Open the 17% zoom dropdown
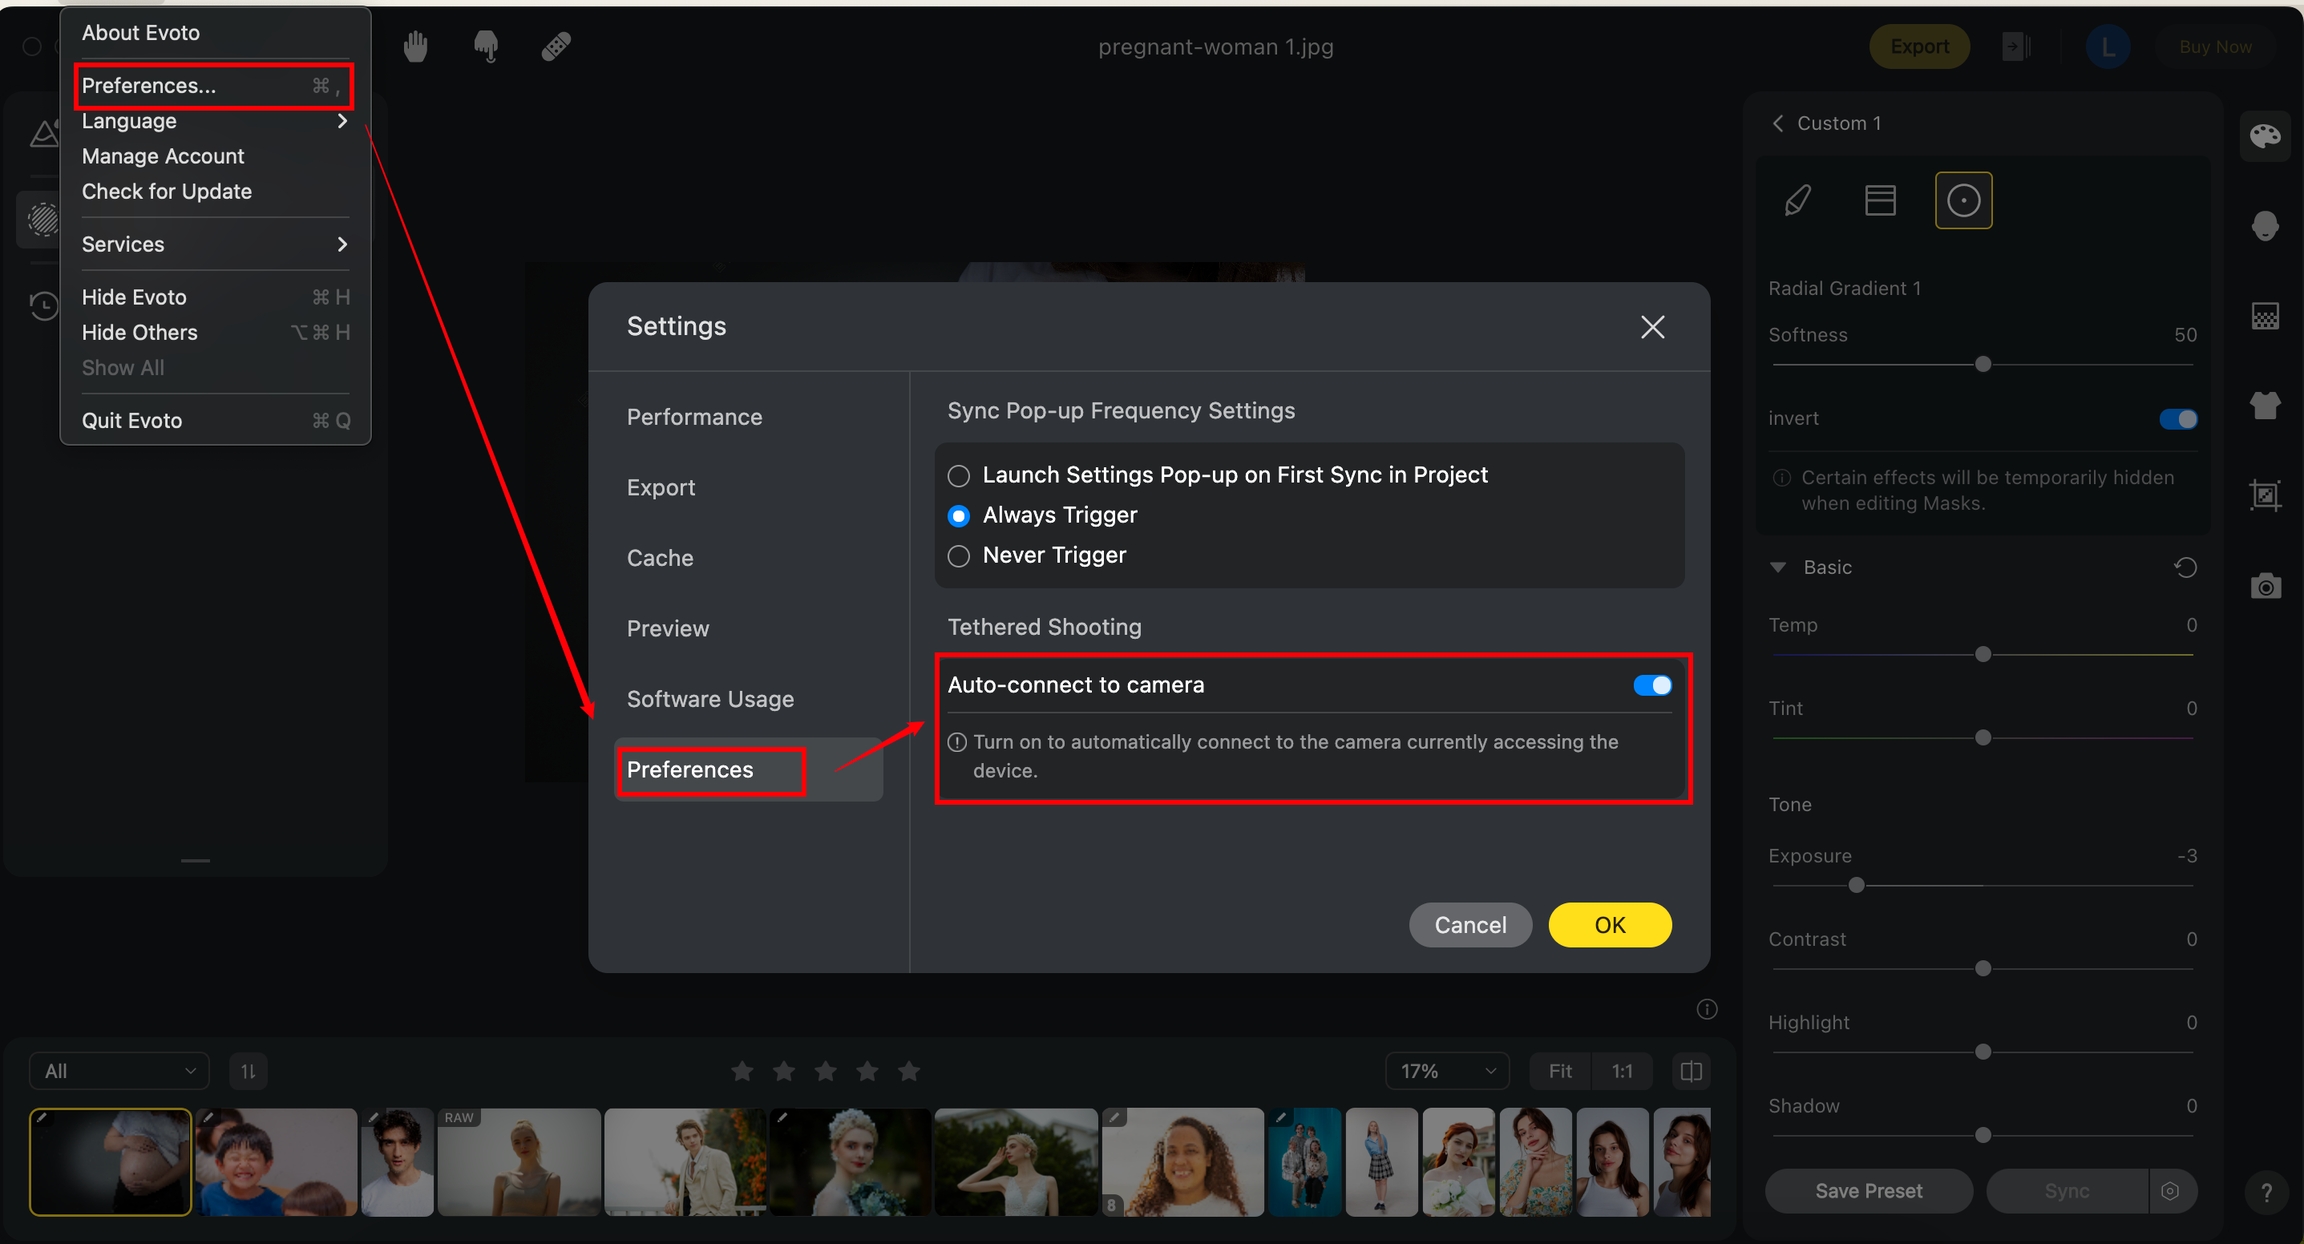Viewport: 2304px width, 1244px height. pyautogui.click(x=1447, y=1072)
